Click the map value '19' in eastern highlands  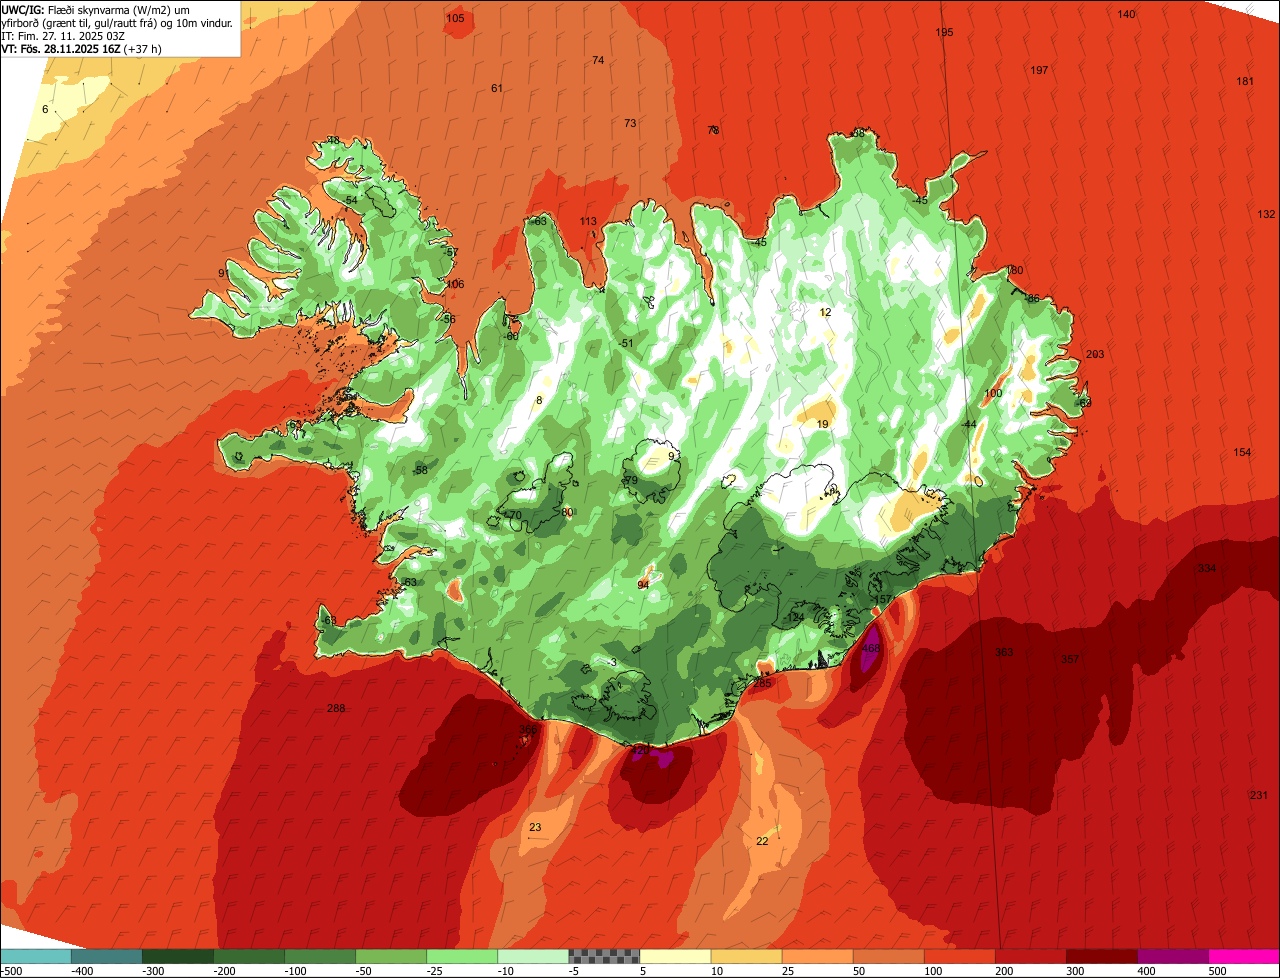click(x=823, y=424)
